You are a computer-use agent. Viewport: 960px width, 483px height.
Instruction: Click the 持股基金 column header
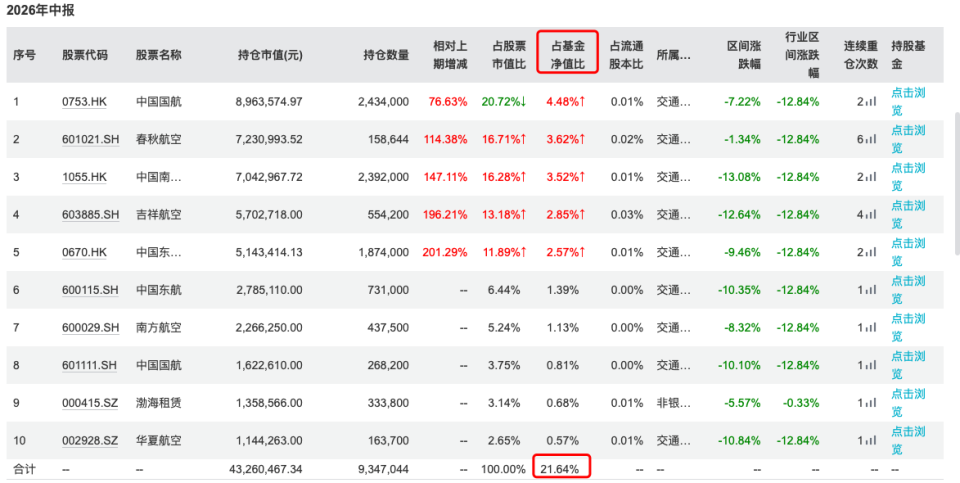coord(908,55)
